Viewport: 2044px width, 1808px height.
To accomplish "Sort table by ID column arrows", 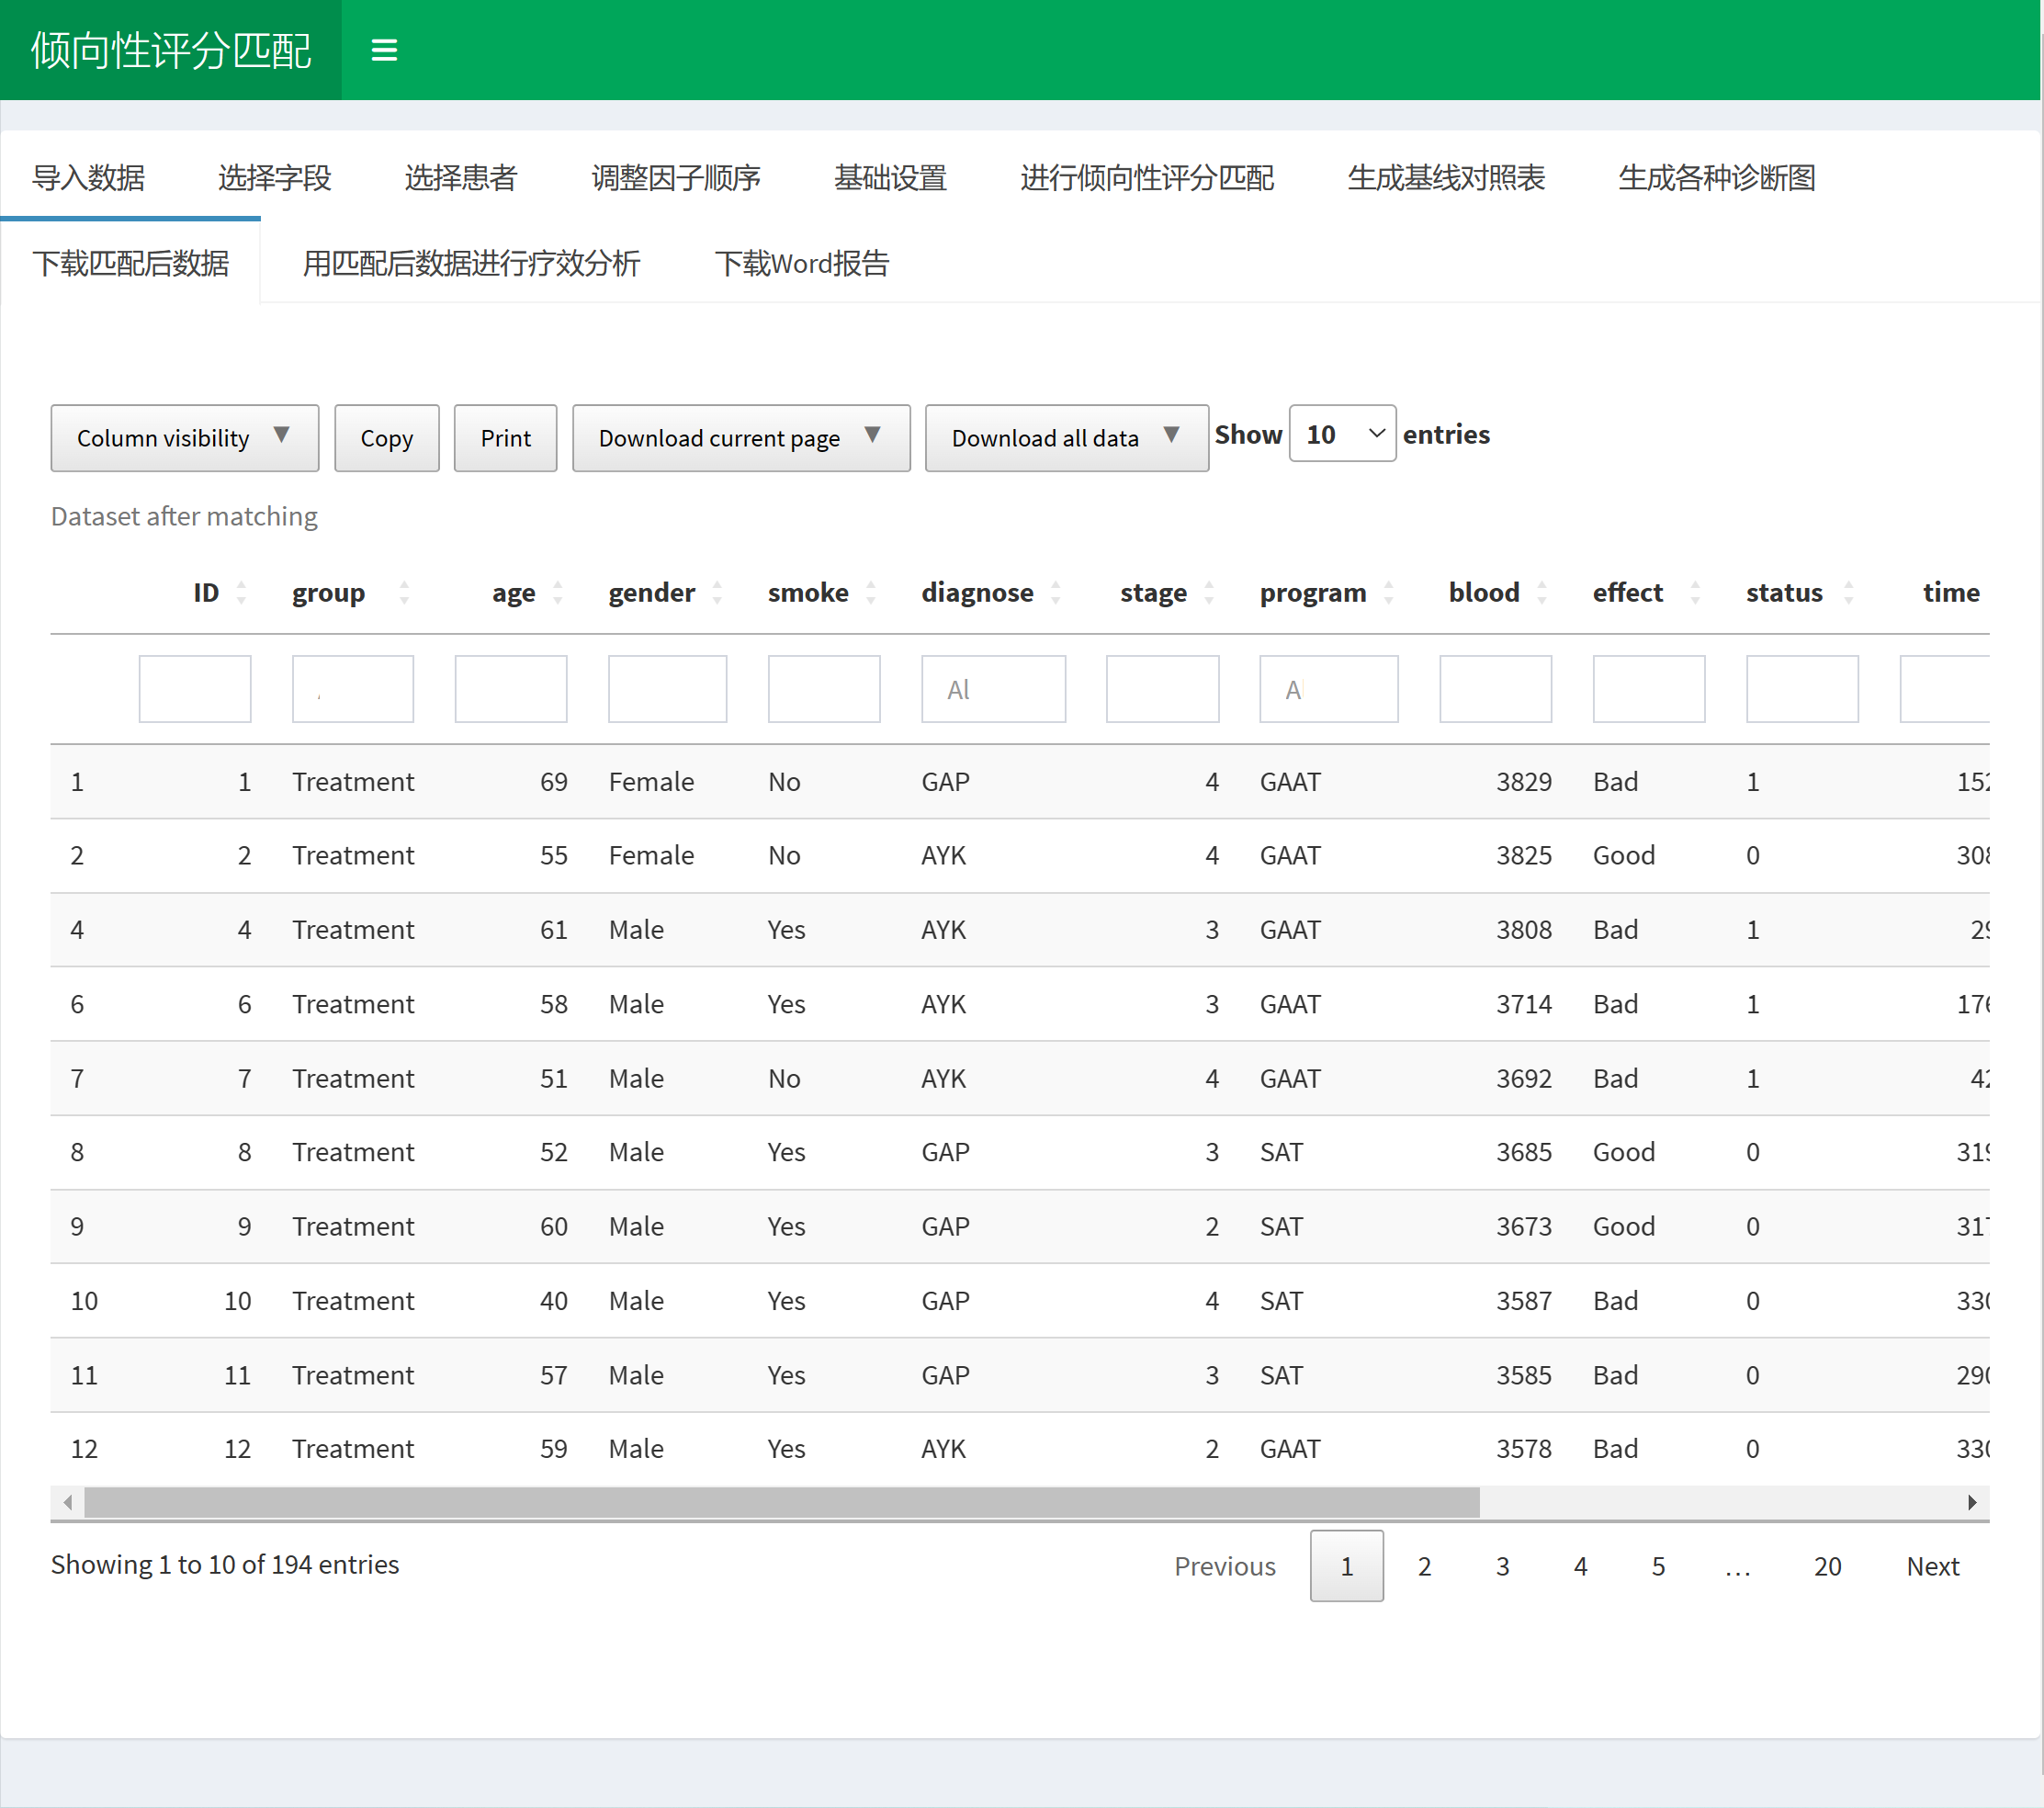I will (x=241, y=593).
